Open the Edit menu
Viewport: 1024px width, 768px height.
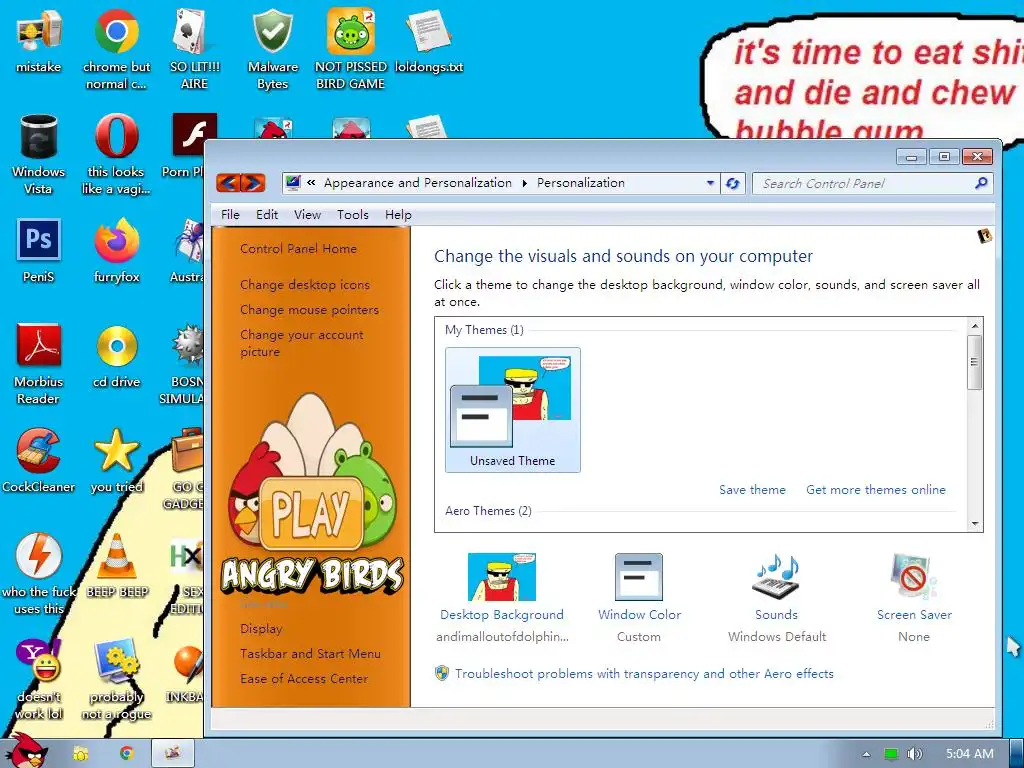click(267, 215)
